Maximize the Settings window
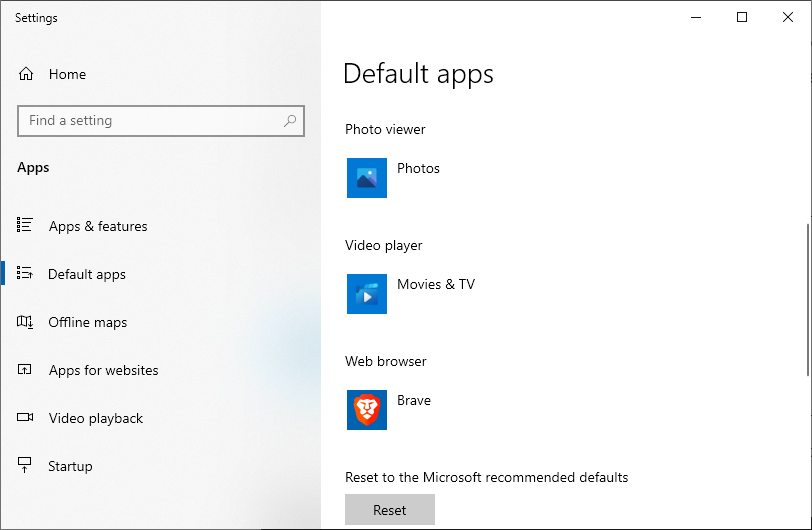The width and height of the screenshot is (812, 530). click(x=742, y=17)
